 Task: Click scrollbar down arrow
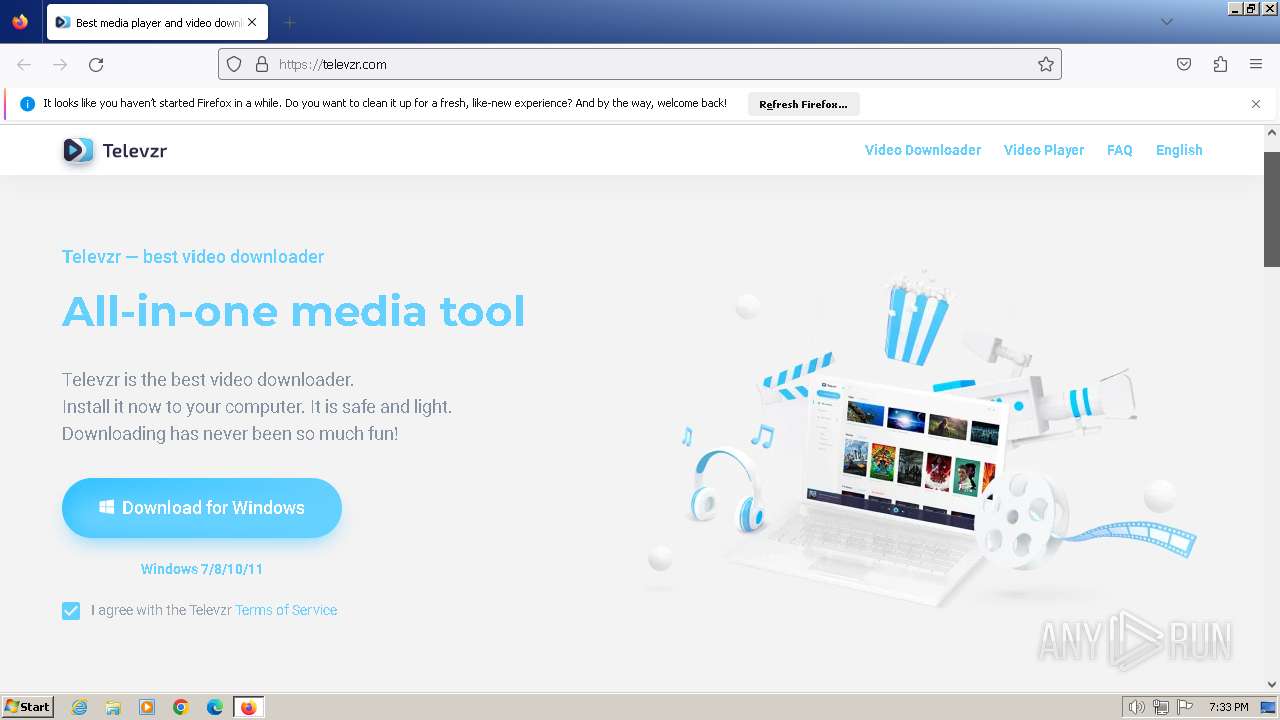tap(1272, 685)
